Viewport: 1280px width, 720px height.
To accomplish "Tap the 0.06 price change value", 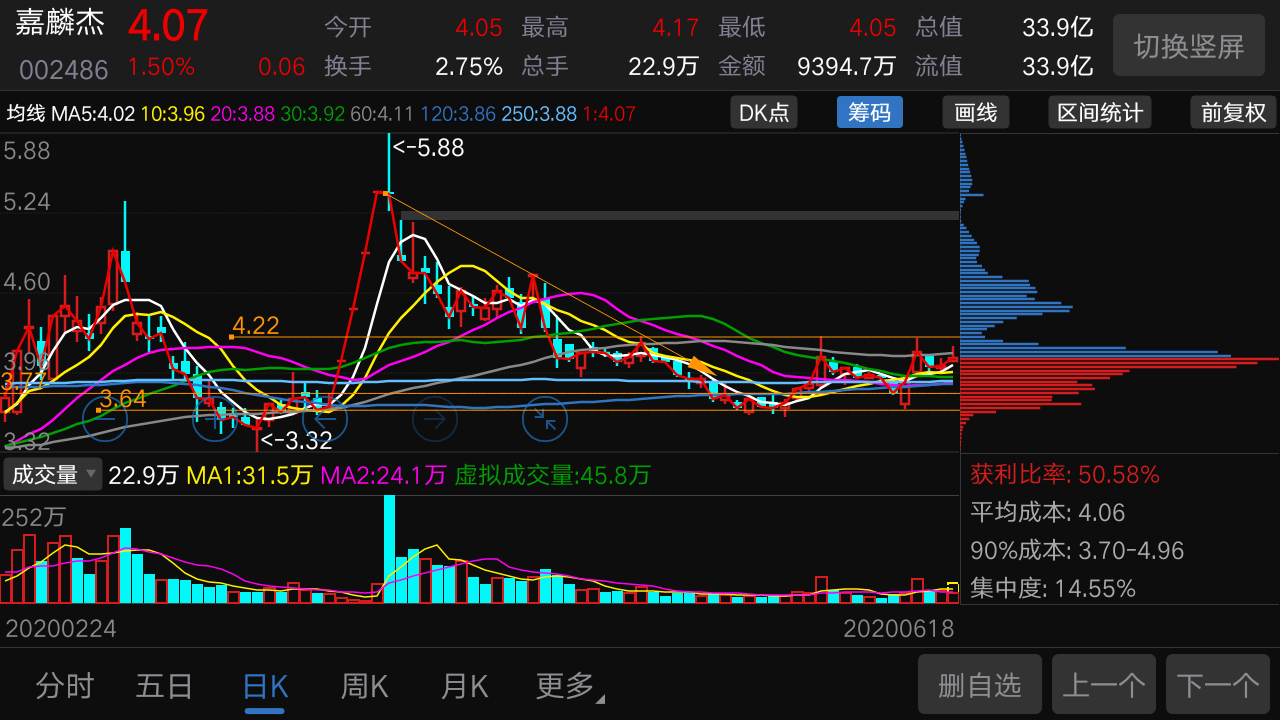I will [281, 67].
